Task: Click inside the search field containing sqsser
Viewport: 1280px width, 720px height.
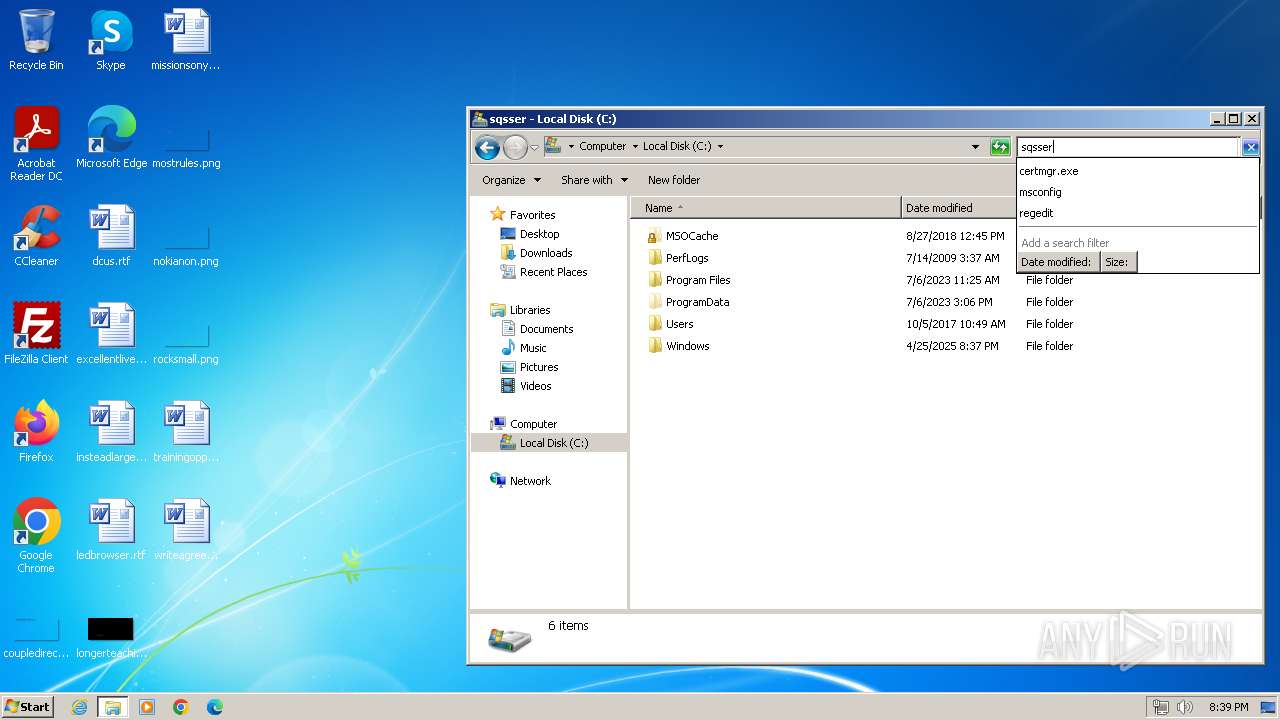Action: (x=1128, y=147)
